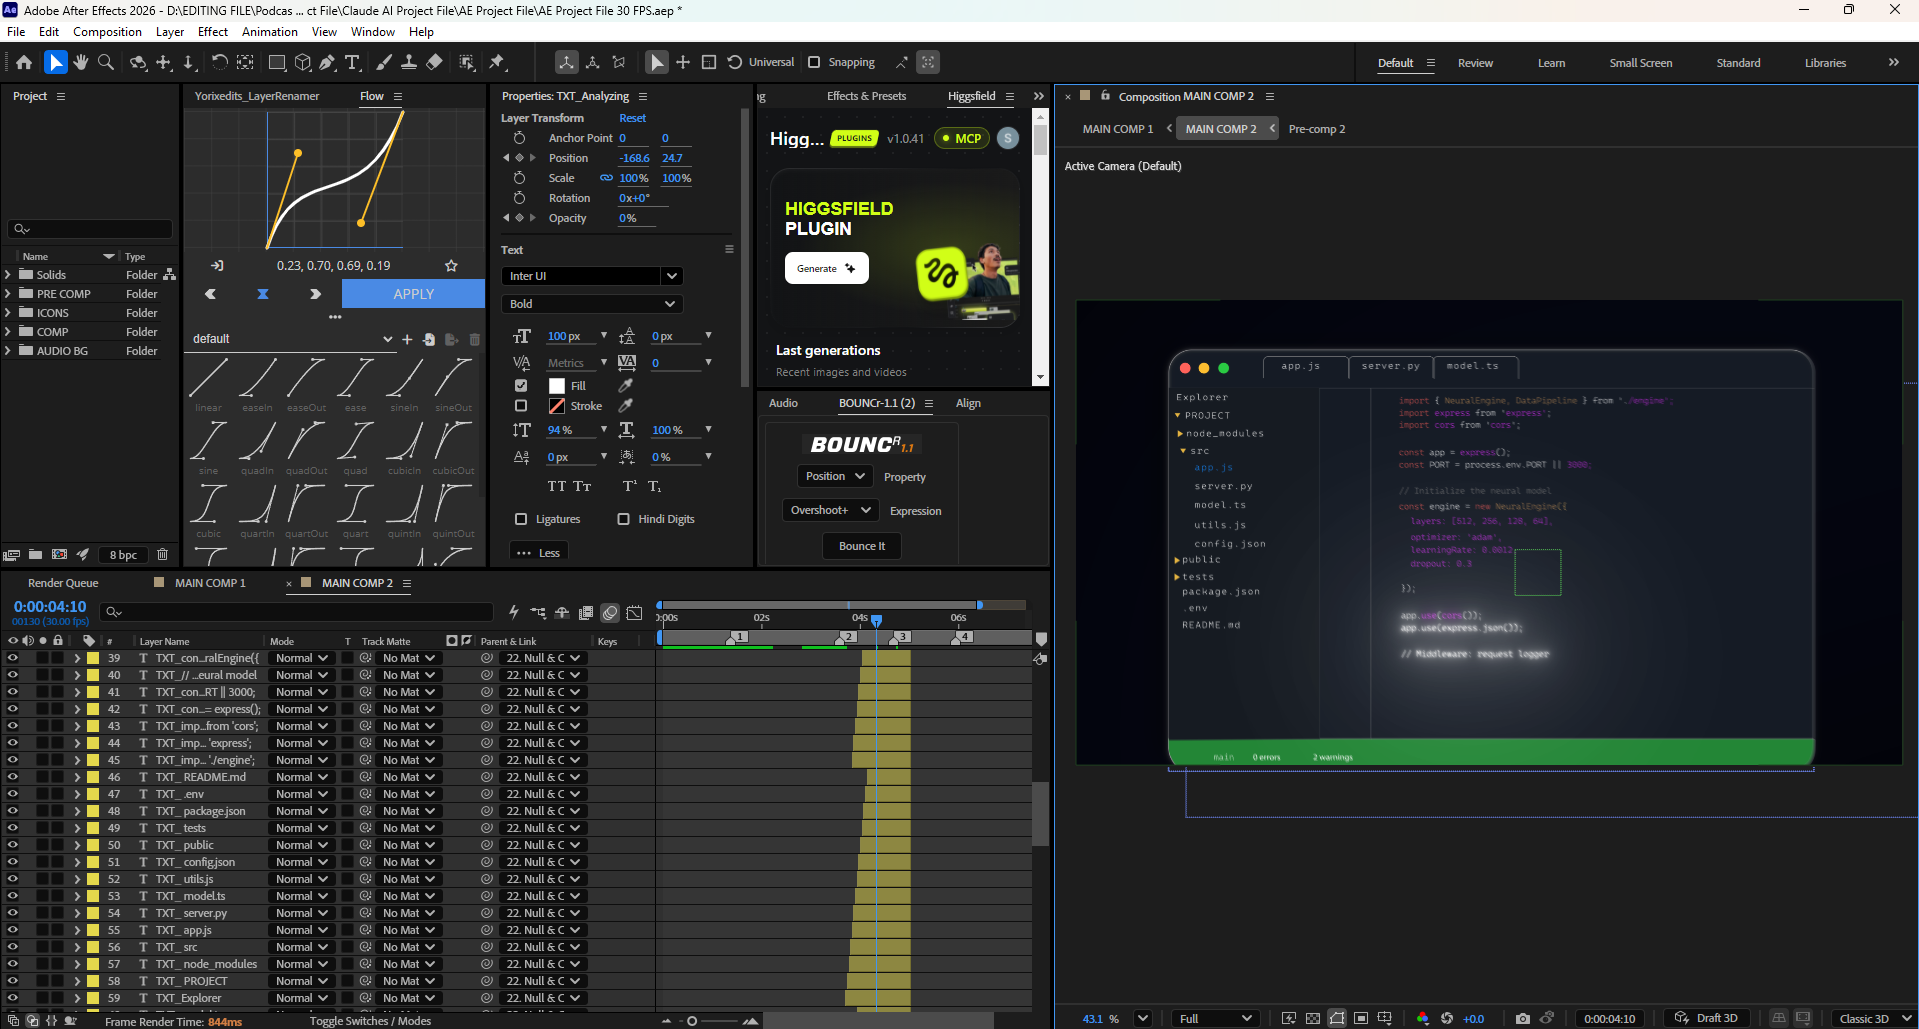Open Flow's default preset dropdown

click(291, 339)
